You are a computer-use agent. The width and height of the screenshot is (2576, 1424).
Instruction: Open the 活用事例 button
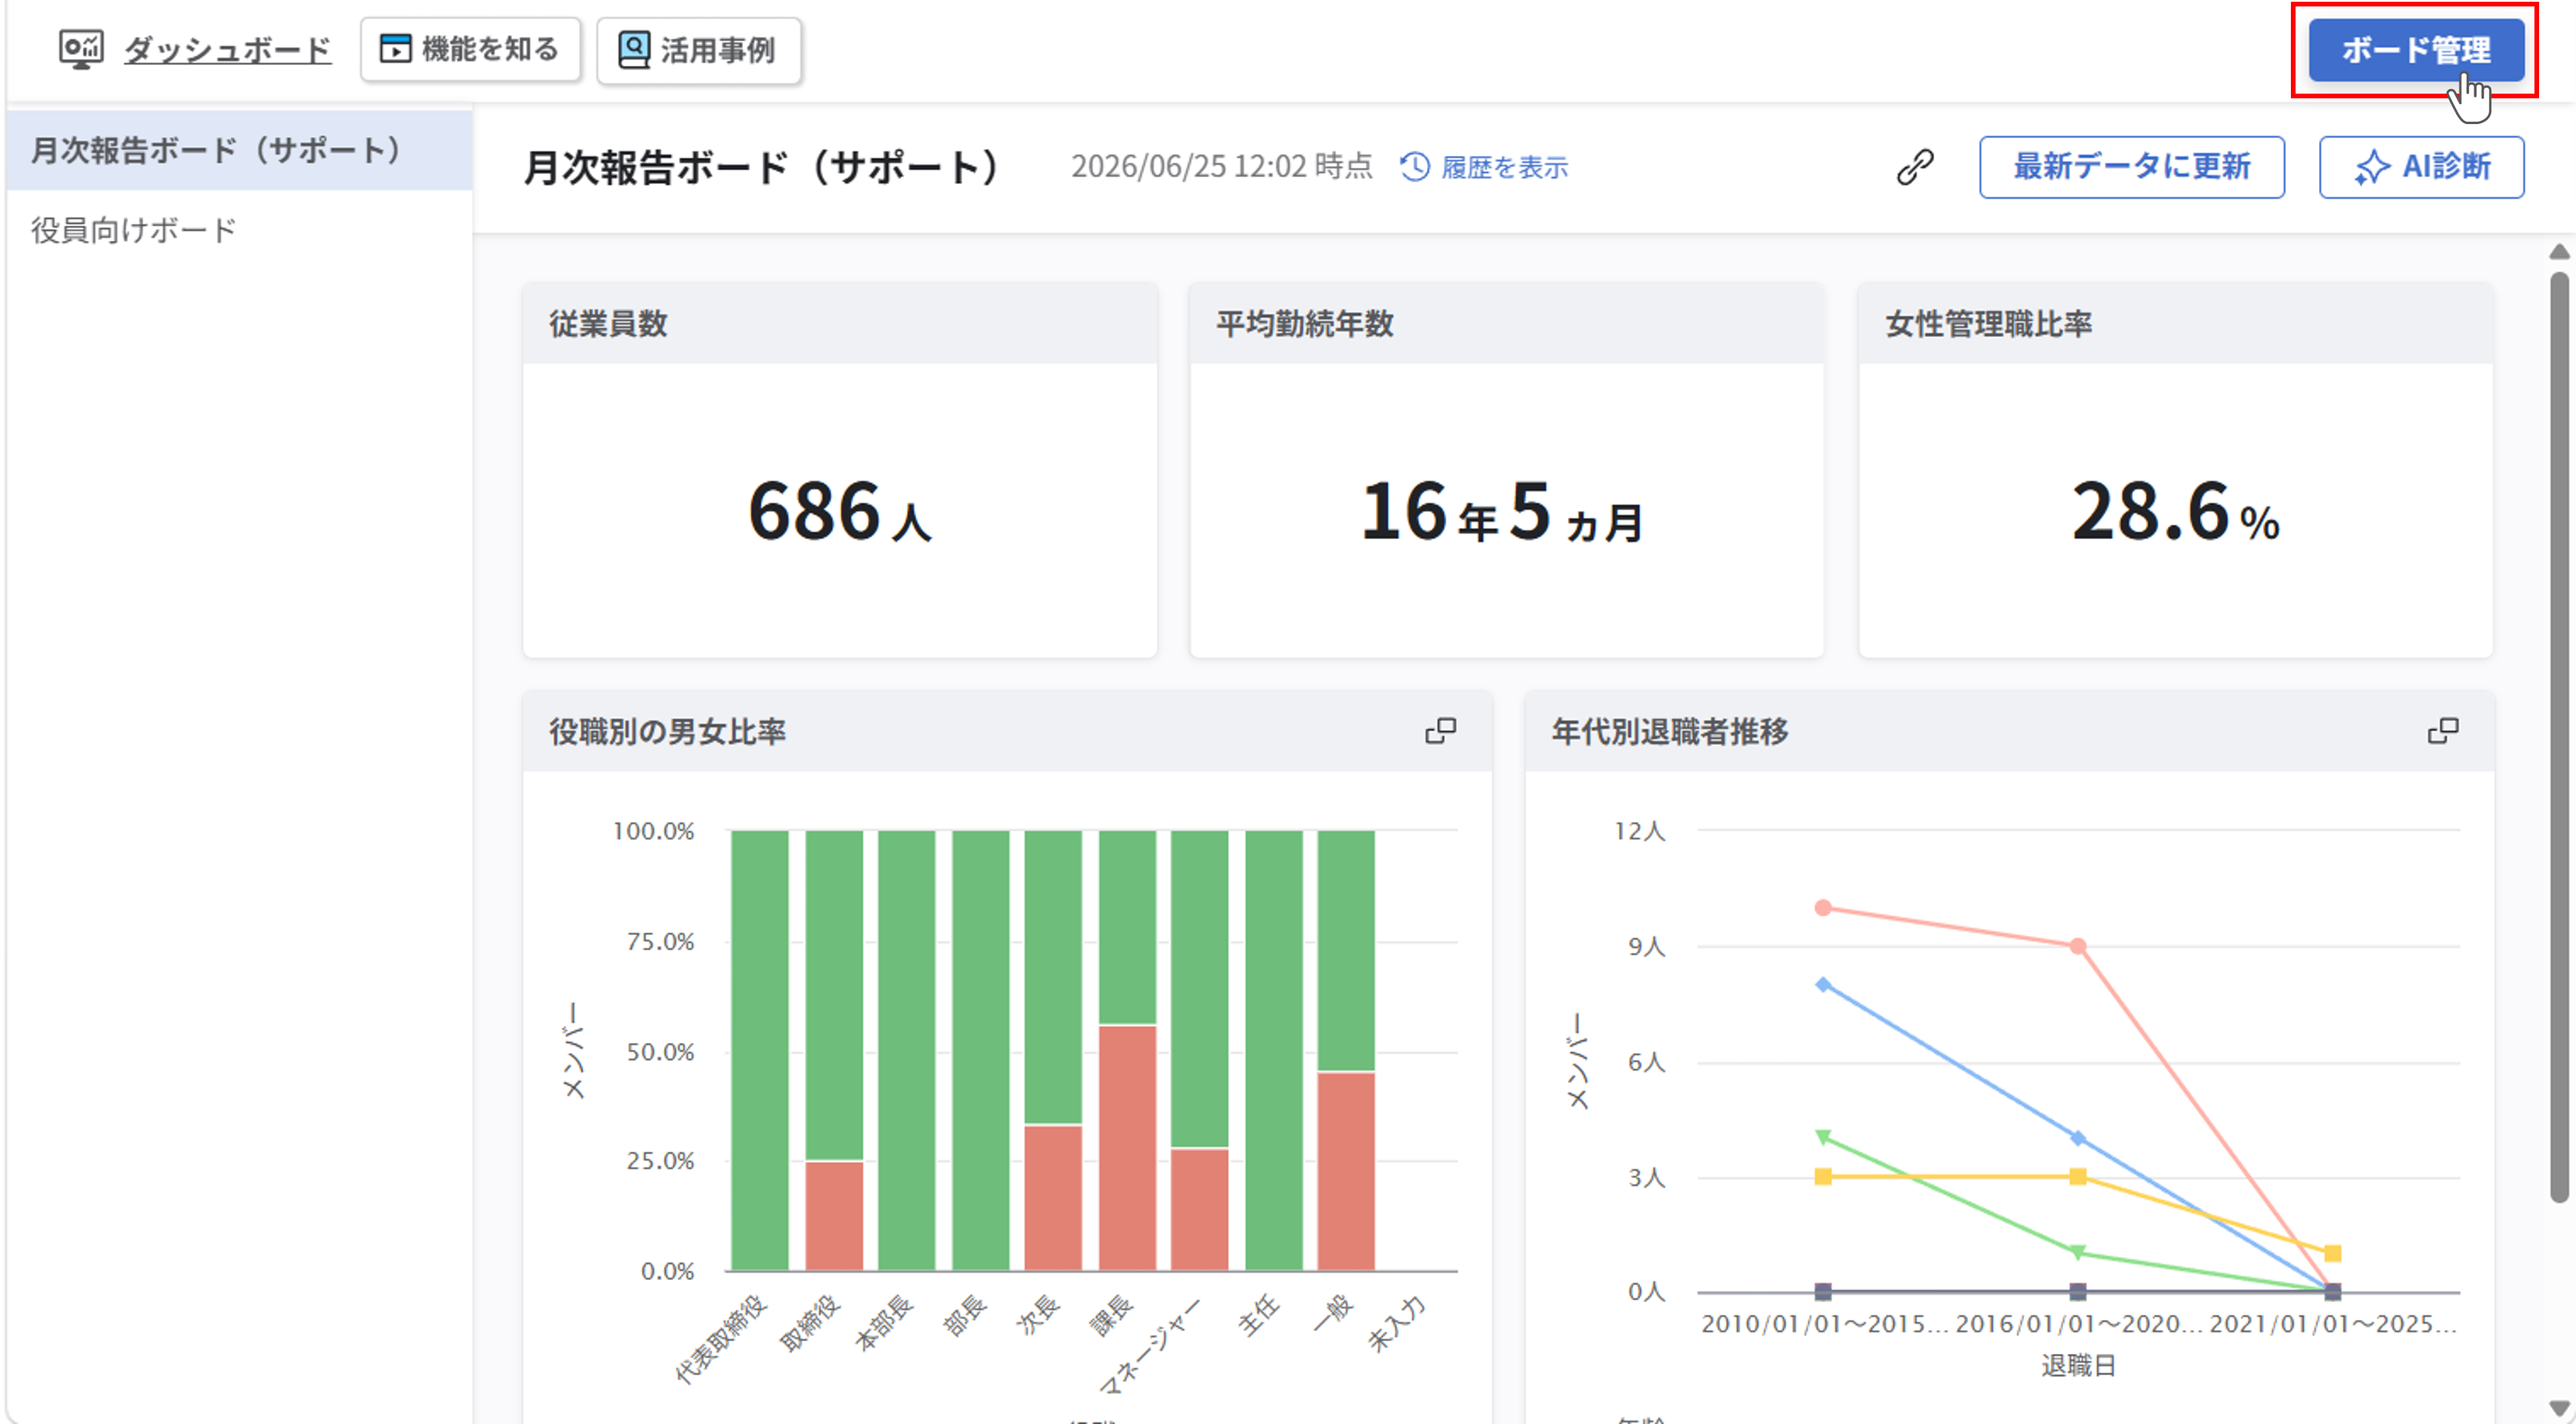coord(698,50)
